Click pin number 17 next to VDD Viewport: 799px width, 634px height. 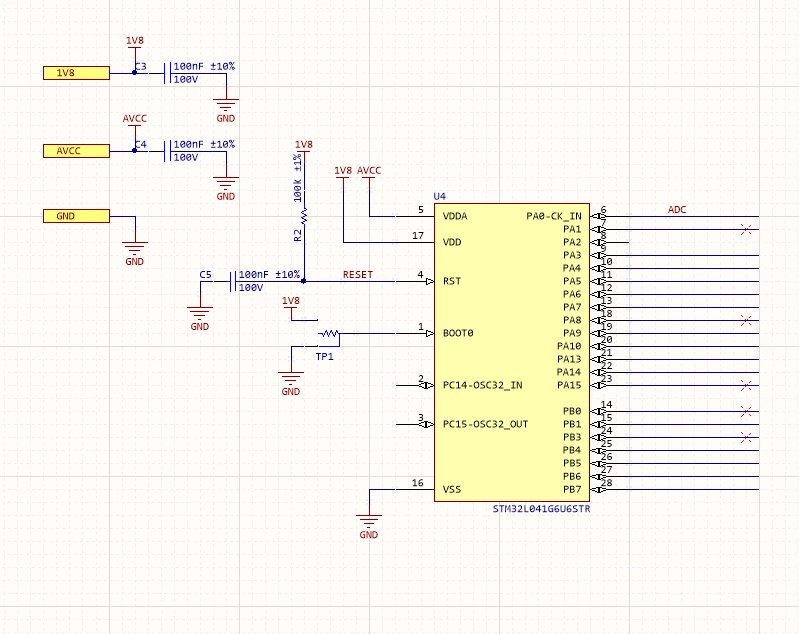pyautogui.click(x=418, y=235)
